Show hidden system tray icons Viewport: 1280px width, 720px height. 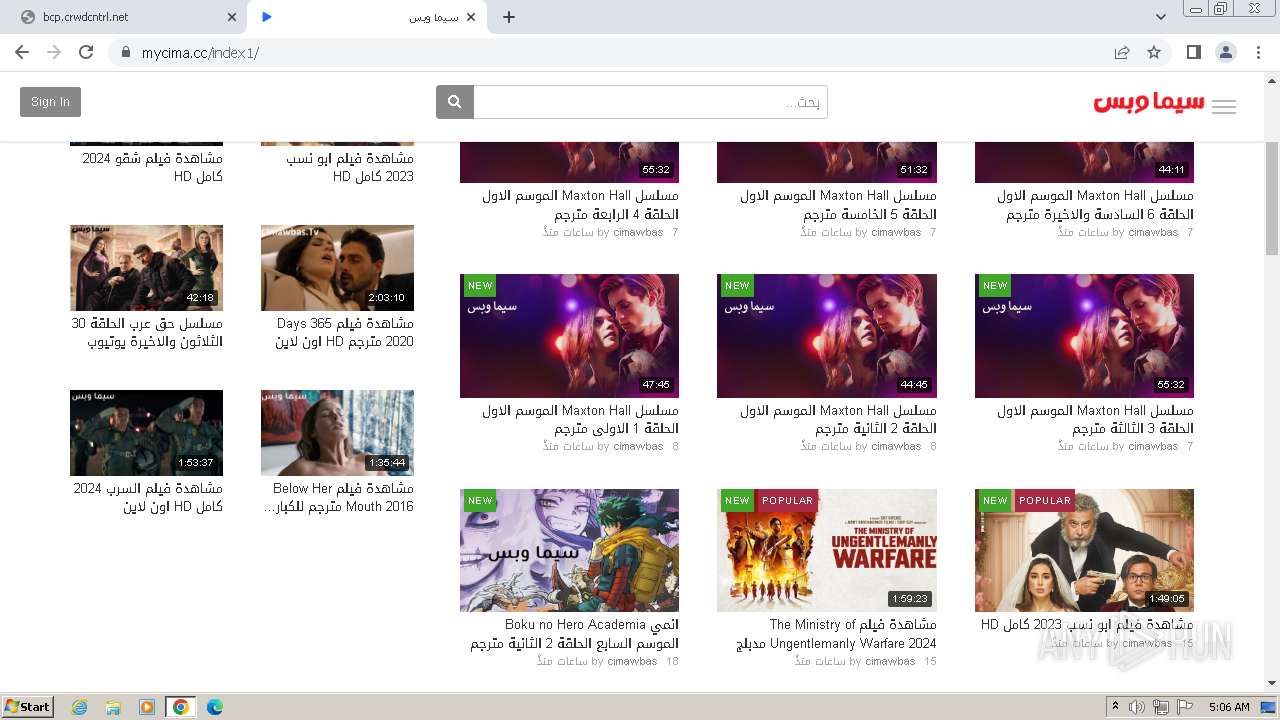point(1116,707)
